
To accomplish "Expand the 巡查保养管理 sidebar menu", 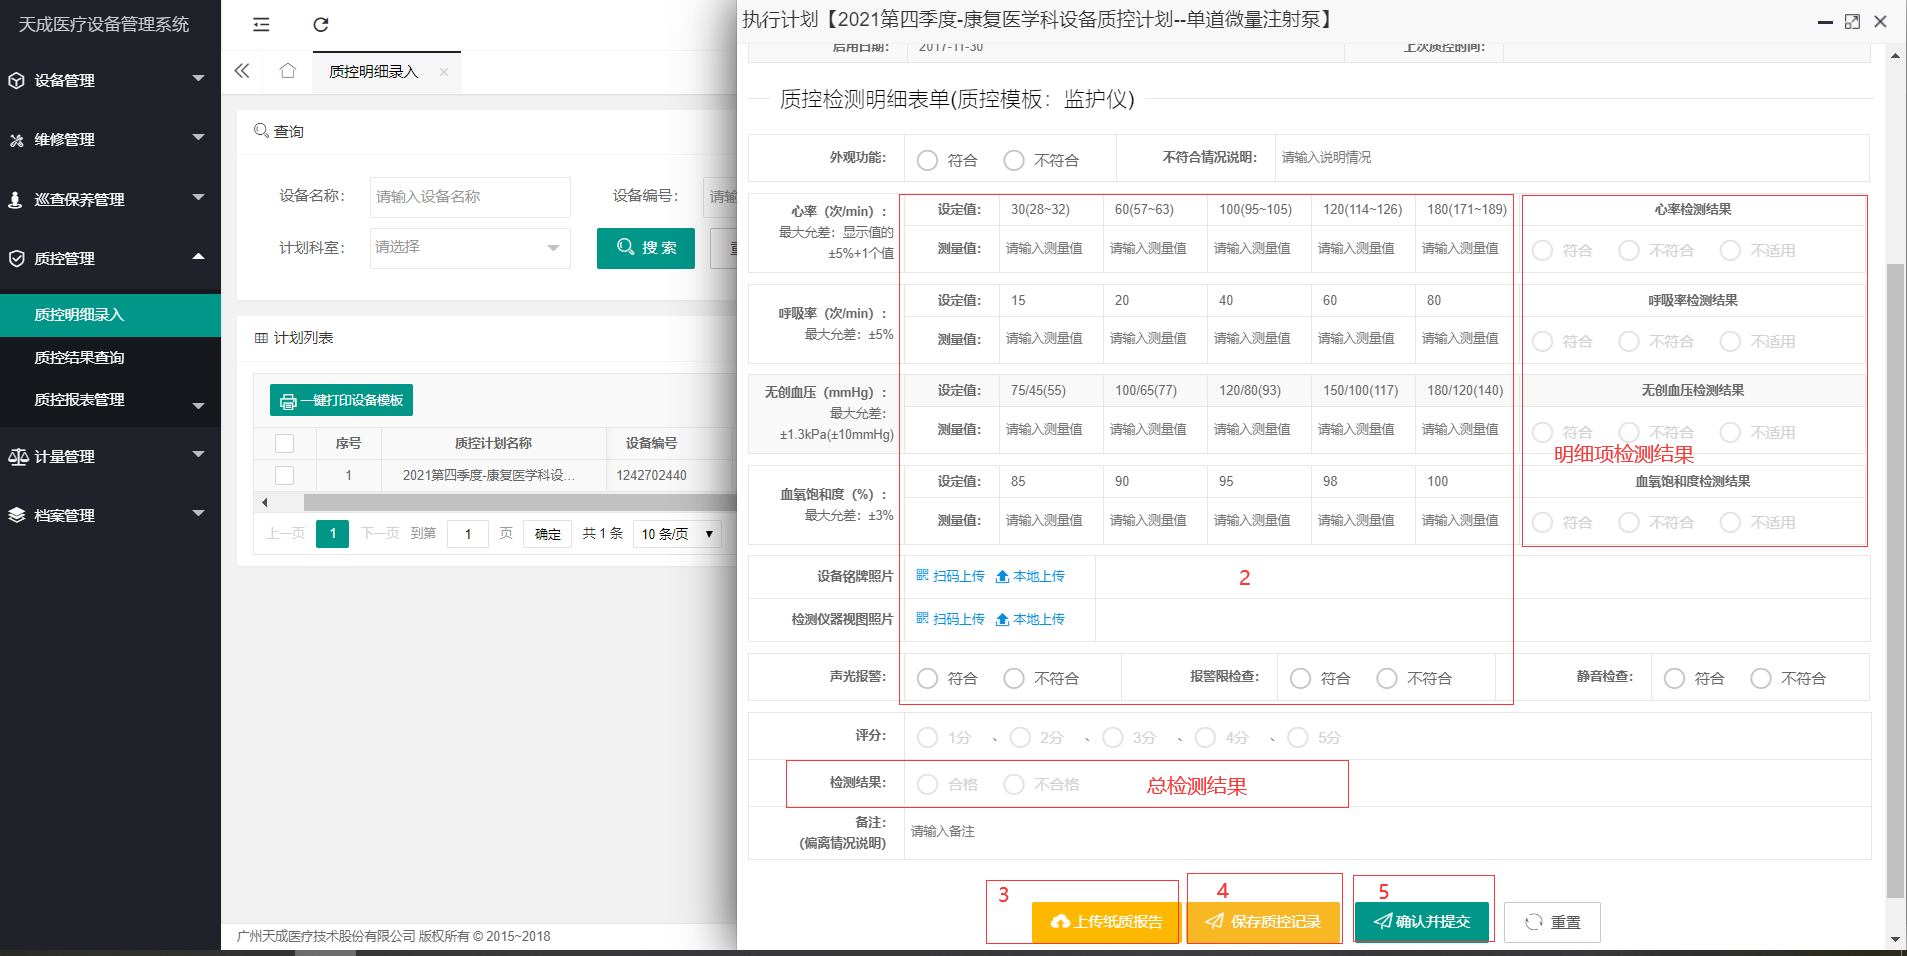I will click(x=110, y=199).
